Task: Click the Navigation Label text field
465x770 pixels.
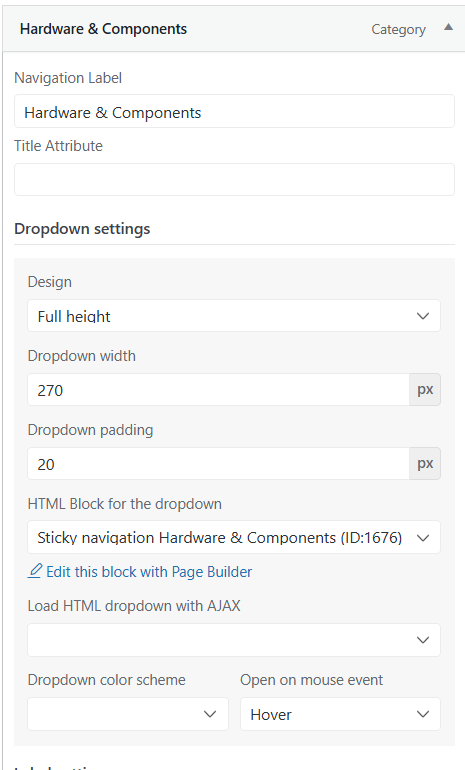Action: tap(234, 111)
